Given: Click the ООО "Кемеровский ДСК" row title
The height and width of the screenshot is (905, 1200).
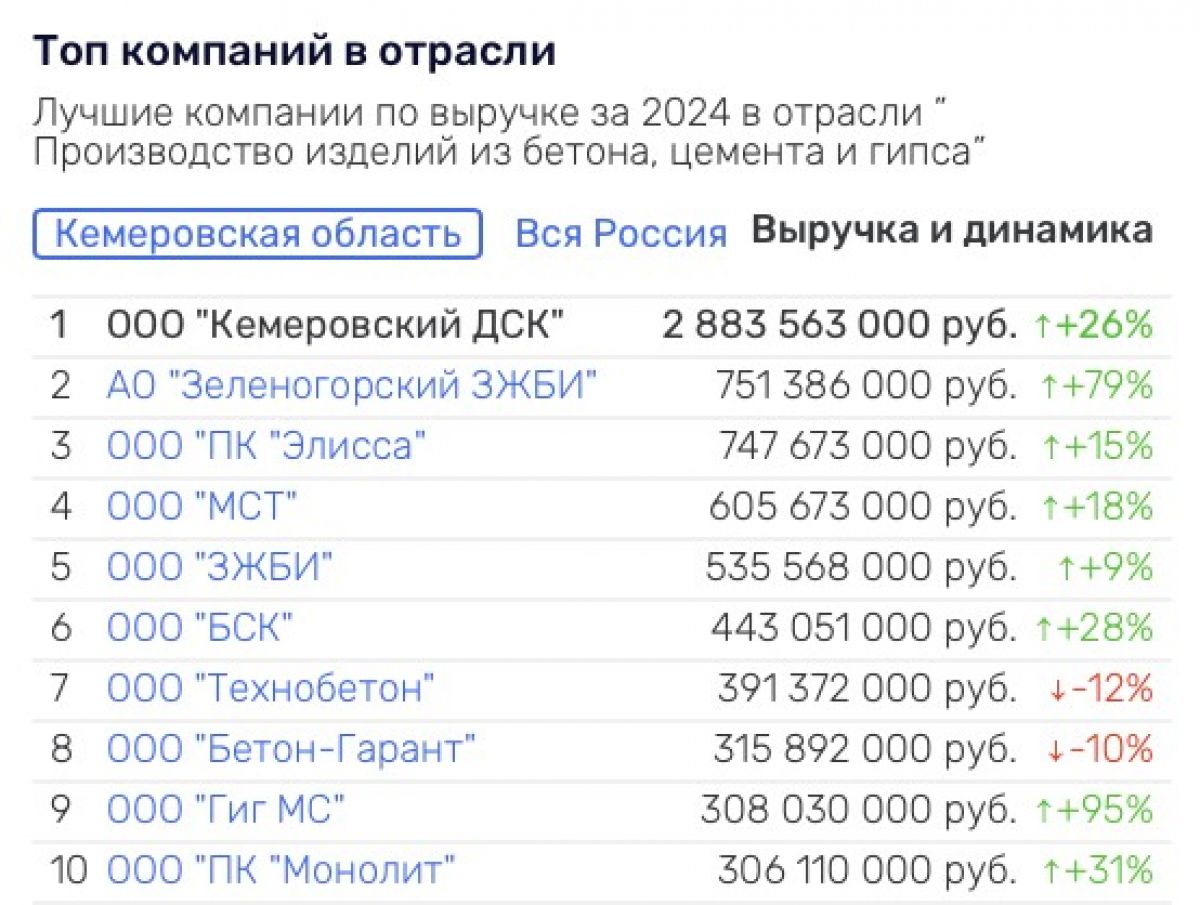Looking at the screenshot, I should point(336,325).
